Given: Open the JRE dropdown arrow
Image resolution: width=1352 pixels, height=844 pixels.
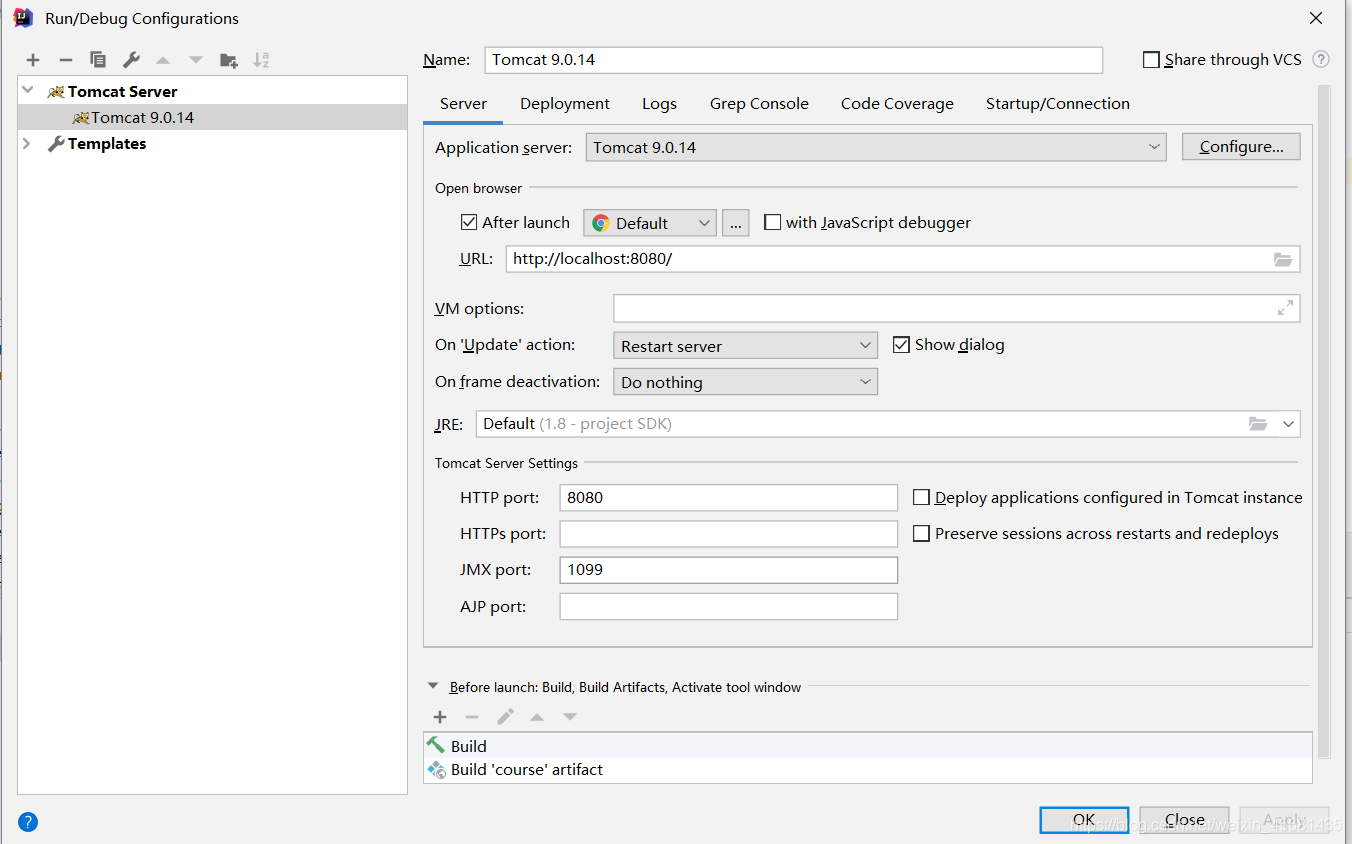Looking at the screenshot, I should point(1288,424).
